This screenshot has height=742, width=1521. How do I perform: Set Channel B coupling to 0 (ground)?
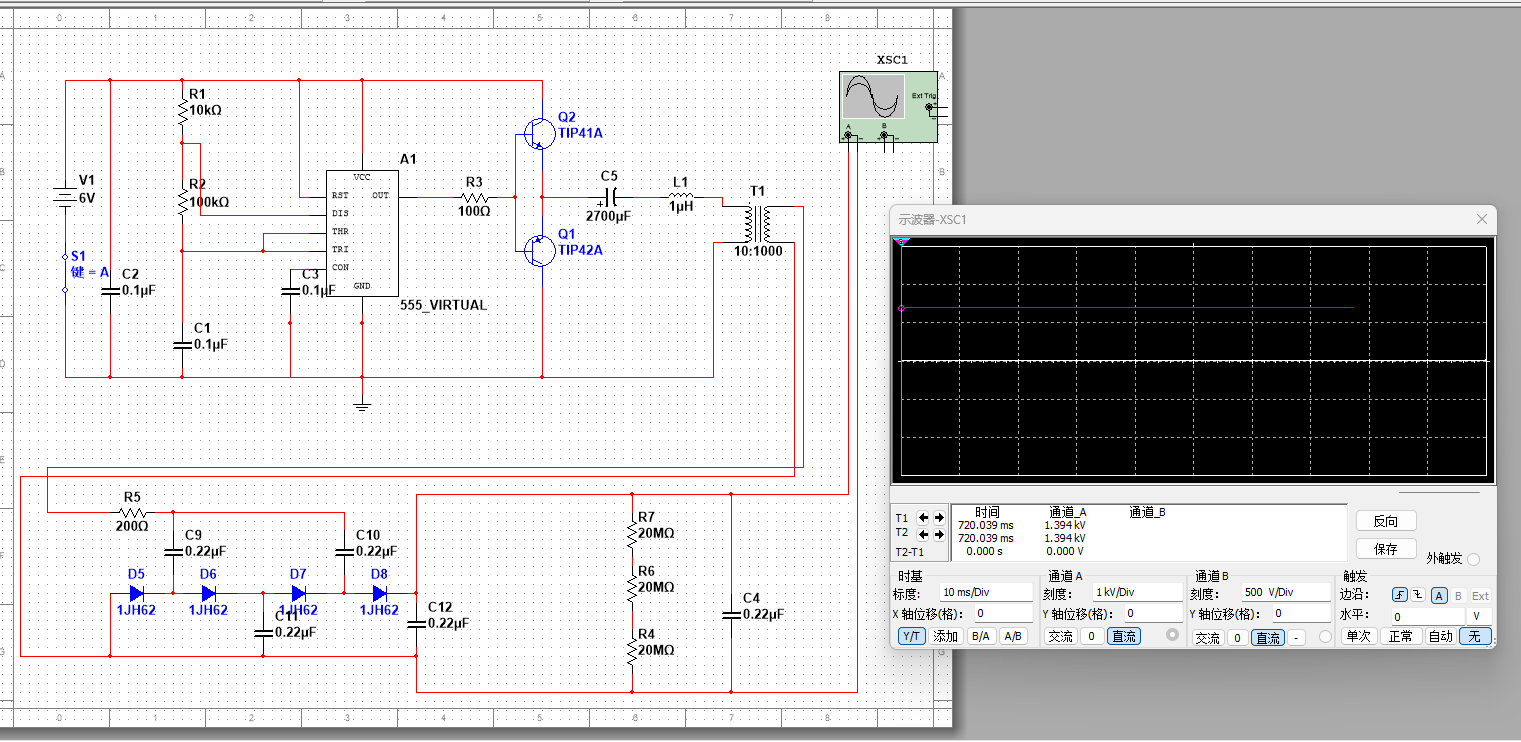click(x=1237, y=637)
